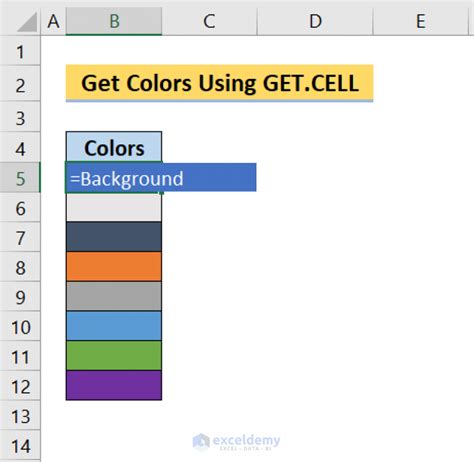
Task: Click the Get Colors Using GET.CELL title
Action: click(x=219, y=83)
